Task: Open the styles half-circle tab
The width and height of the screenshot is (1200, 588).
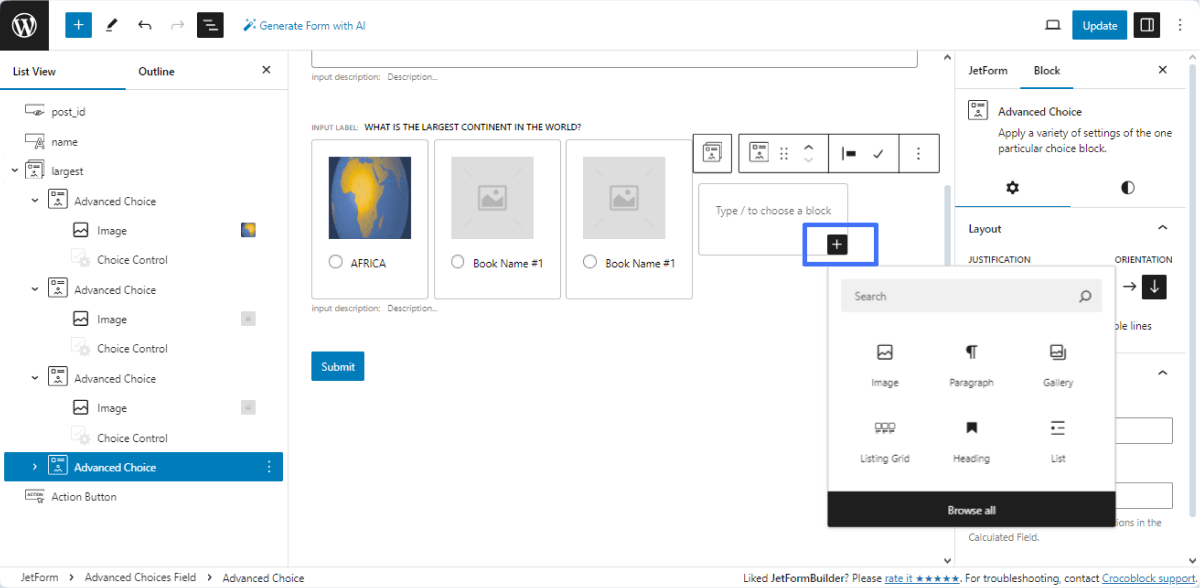Action: click(1128, 187)
